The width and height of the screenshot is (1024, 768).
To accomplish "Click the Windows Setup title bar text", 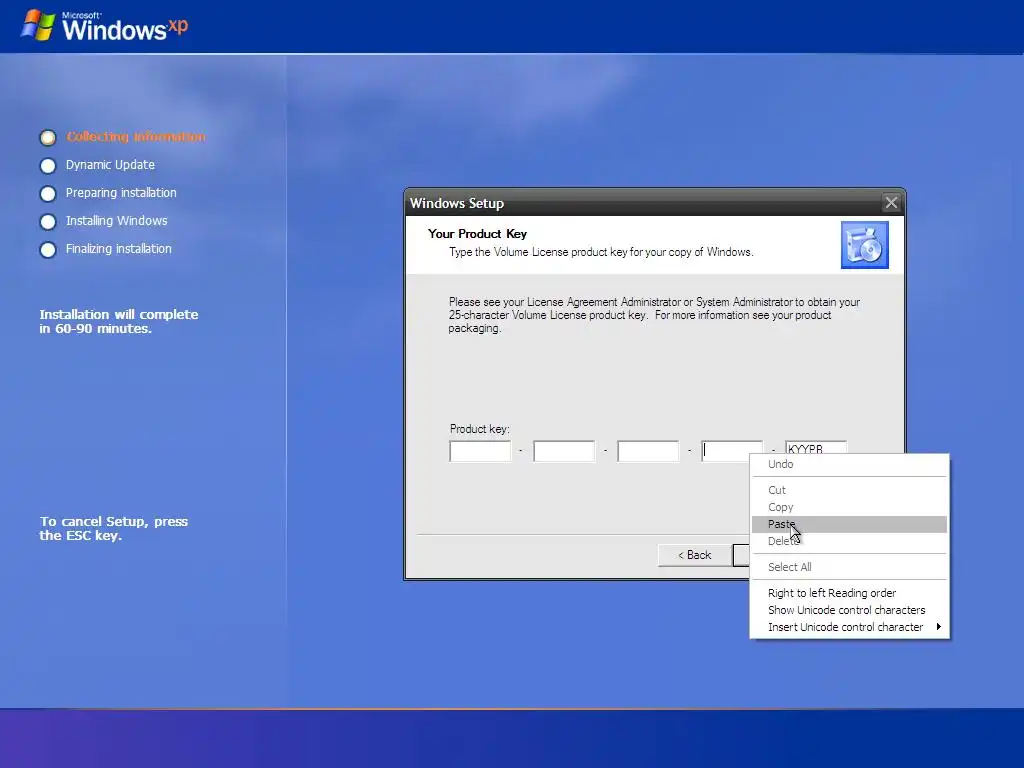I will [457, 203].
